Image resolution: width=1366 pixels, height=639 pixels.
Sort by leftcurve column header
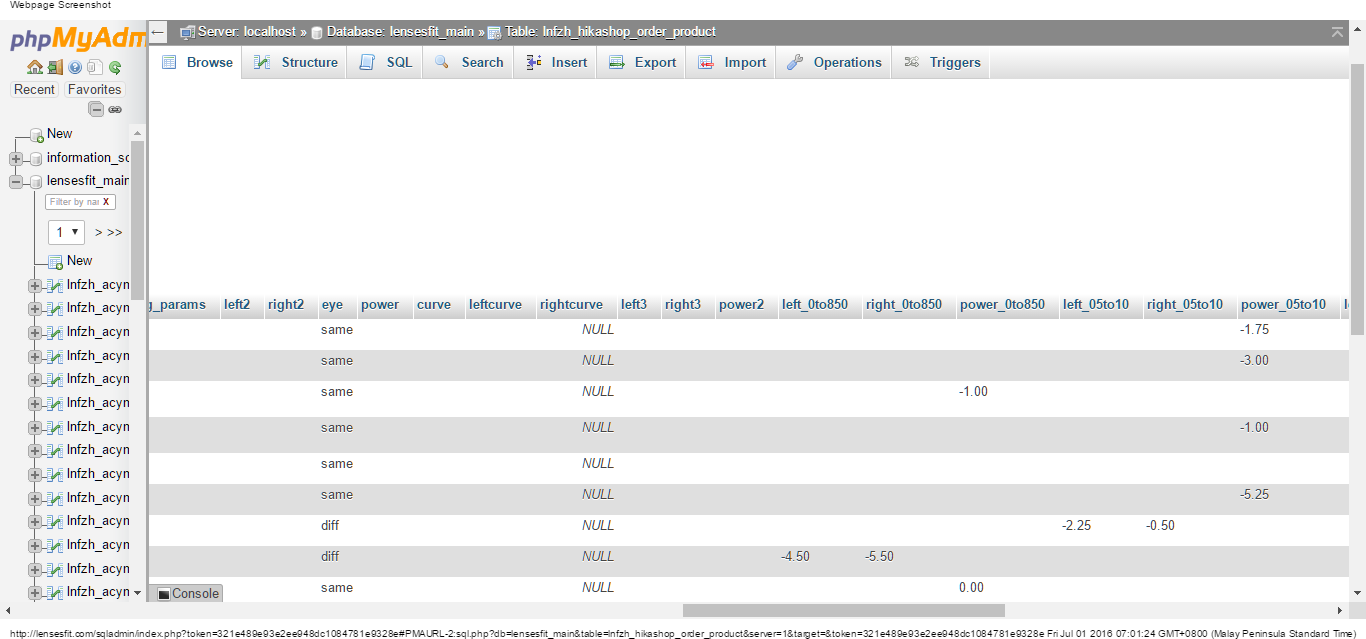coord(495,305)
